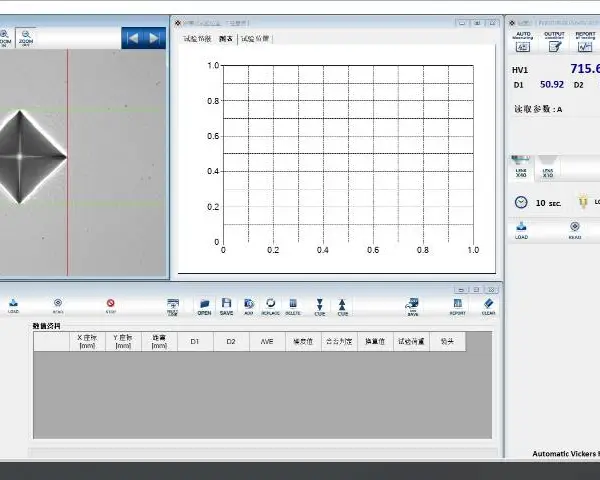Viewport: 600px width, 480px height.
Task: Click the ZOOM OUT magnifier icon
Action: [x=26, y=38]
